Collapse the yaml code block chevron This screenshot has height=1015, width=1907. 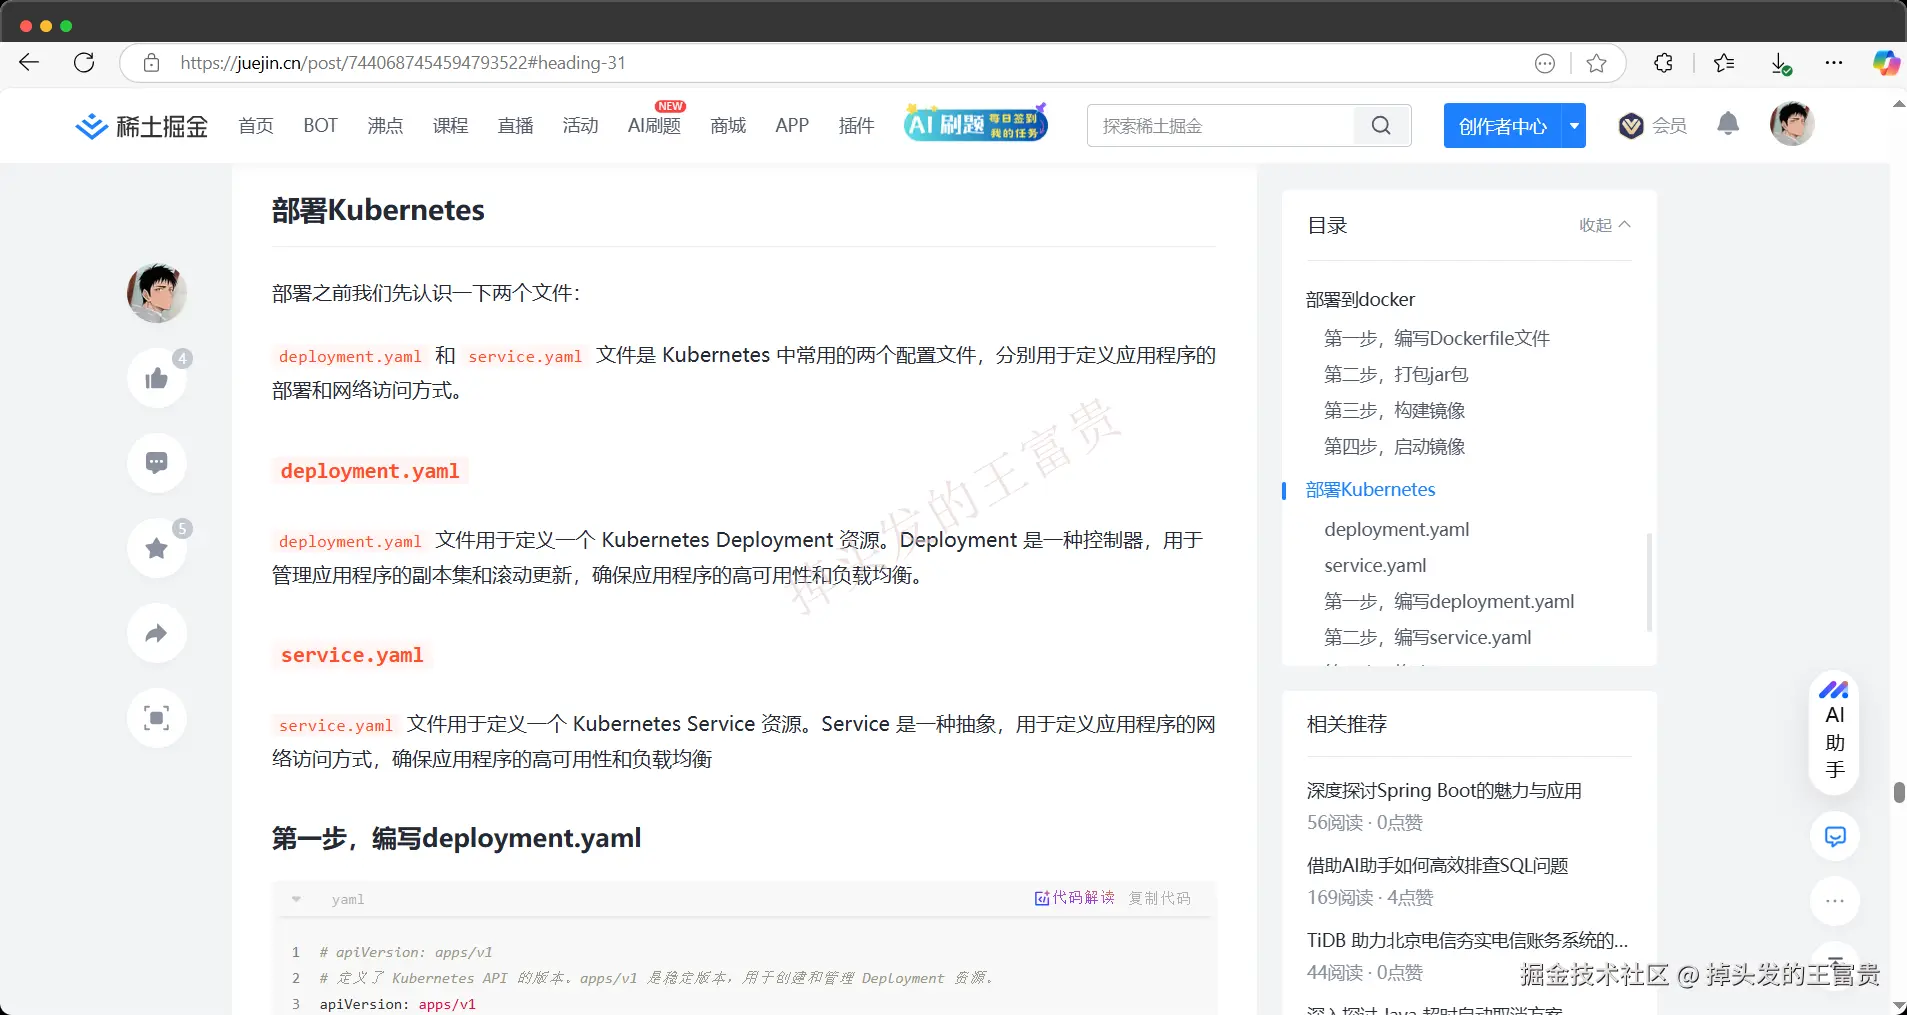coord(296,898)
